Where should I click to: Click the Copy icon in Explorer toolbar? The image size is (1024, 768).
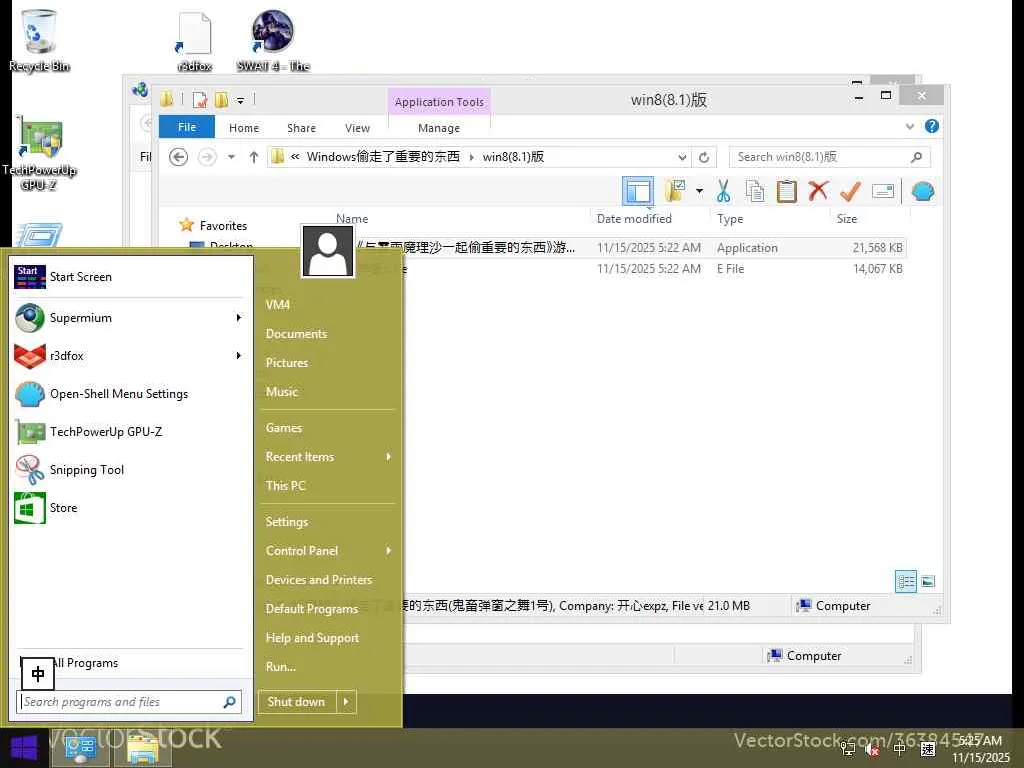coord(755,191)
